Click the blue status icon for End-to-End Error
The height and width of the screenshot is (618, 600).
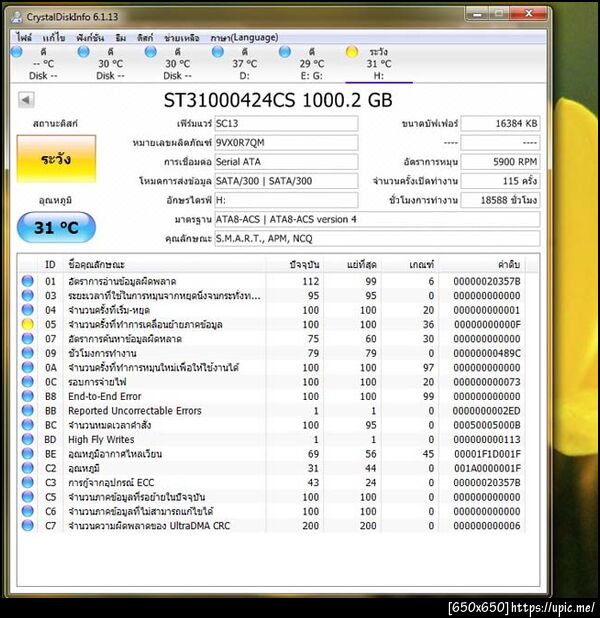tap(28, 396)
